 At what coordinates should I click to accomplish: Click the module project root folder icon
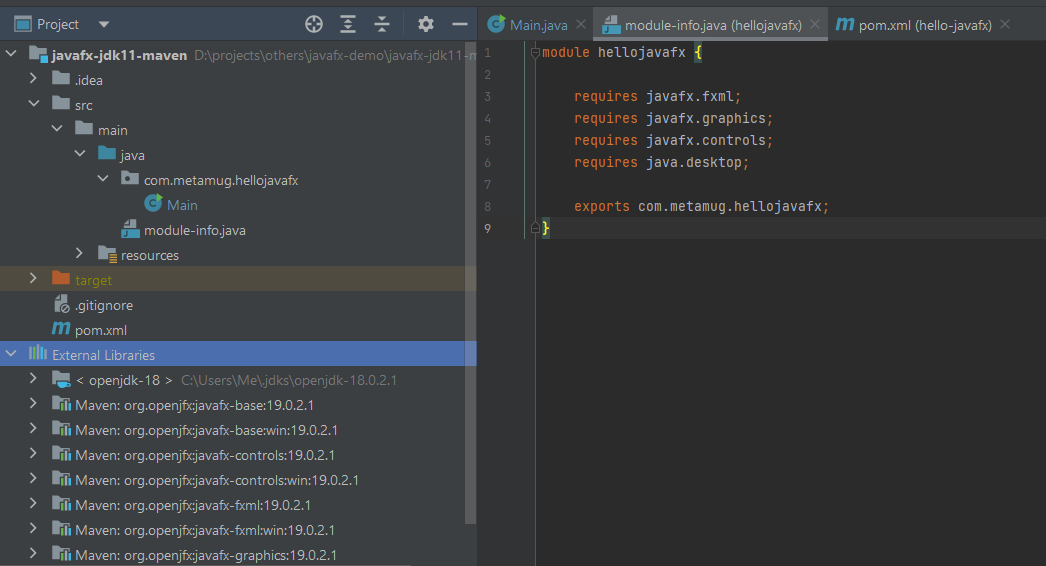coord(38,54)
